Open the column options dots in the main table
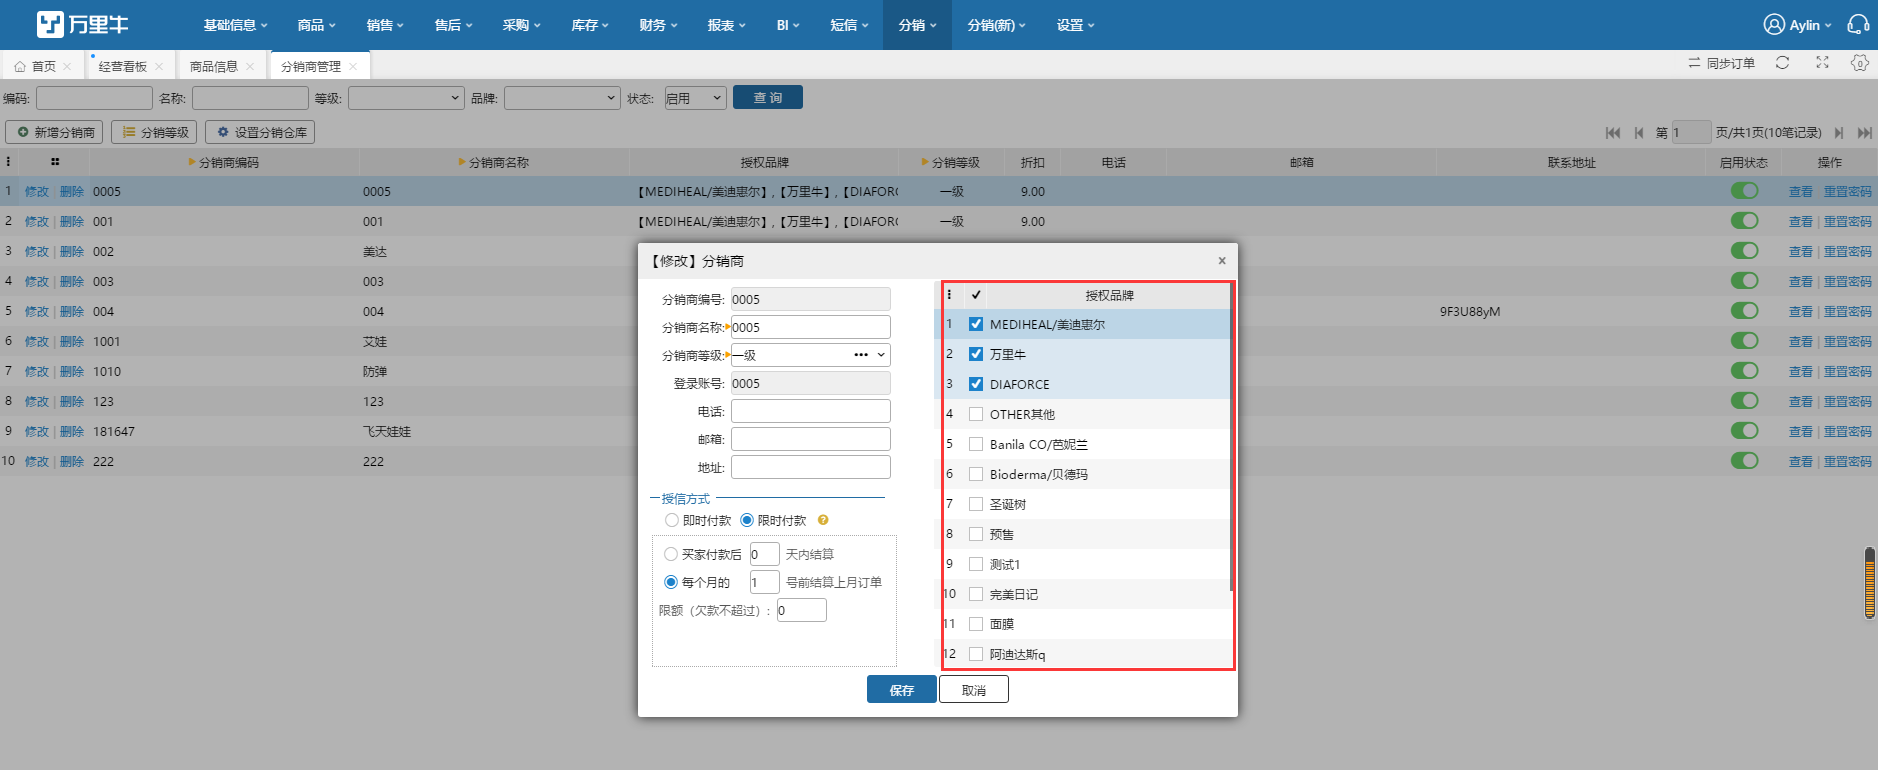Viewport: 1878px width, 770px height. (x=8, y=161)
